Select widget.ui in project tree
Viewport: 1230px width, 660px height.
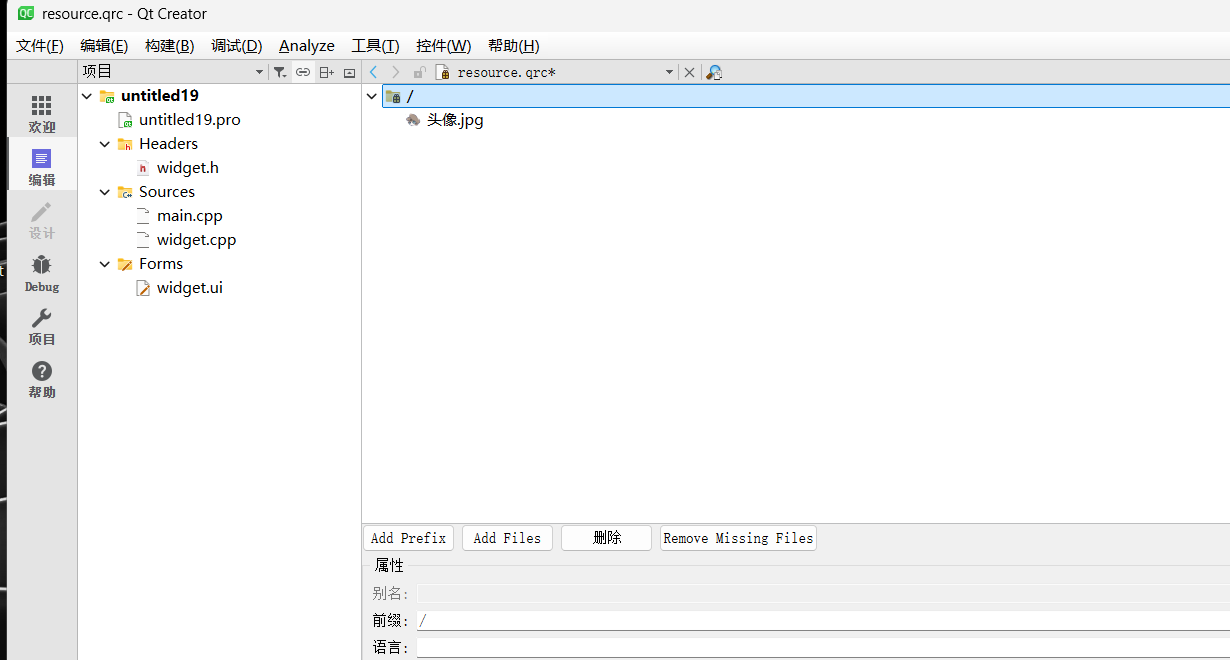tap(190, 288)
